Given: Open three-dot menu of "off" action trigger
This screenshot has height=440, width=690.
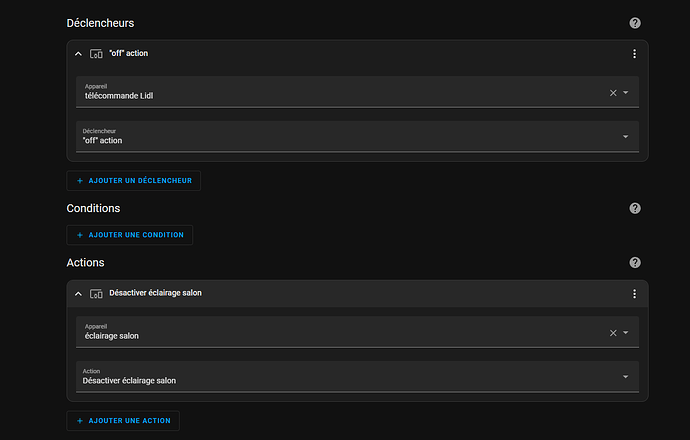Looking at the screenshot, I should coord(634,54).
